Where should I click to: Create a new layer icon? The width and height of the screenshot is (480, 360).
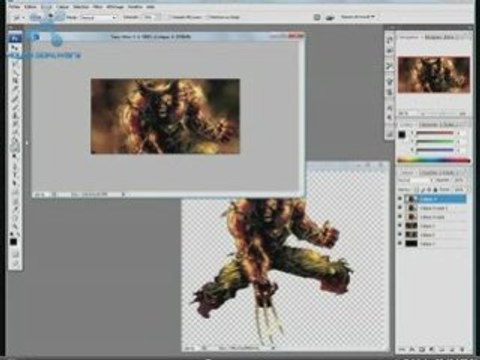(x=452, y=349)
